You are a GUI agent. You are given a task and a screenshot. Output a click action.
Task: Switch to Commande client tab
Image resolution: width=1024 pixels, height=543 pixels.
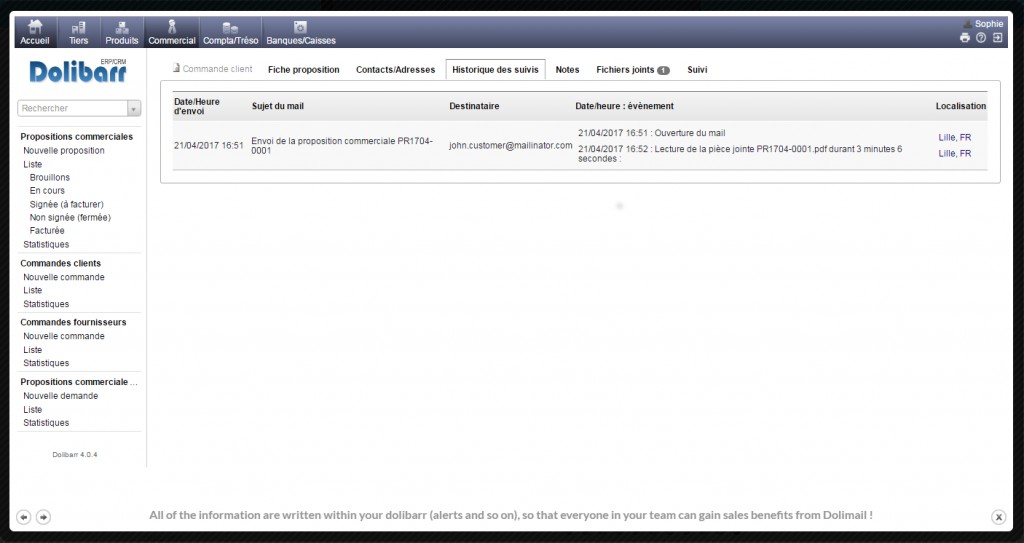(212, 69)
